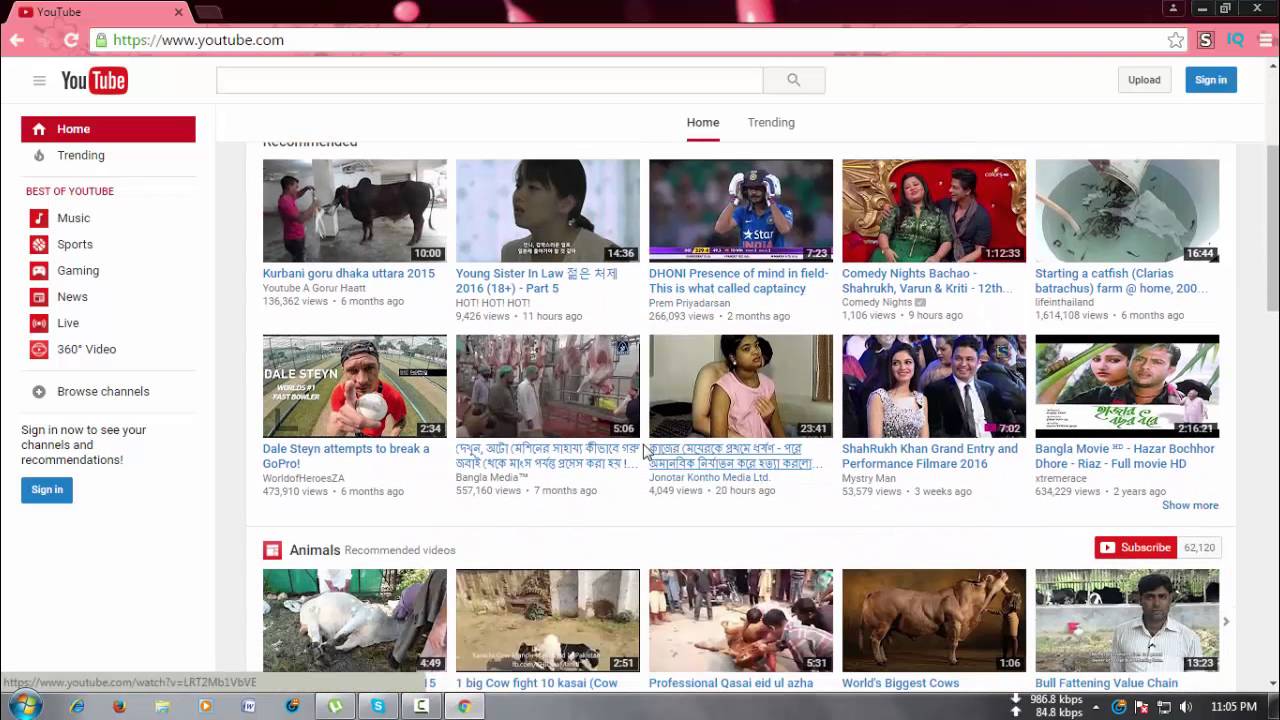Open Comedy Nights Bachao video title
Viewport: 1280px width, 720px height.
pyautogui.click(x=927, y=280)
